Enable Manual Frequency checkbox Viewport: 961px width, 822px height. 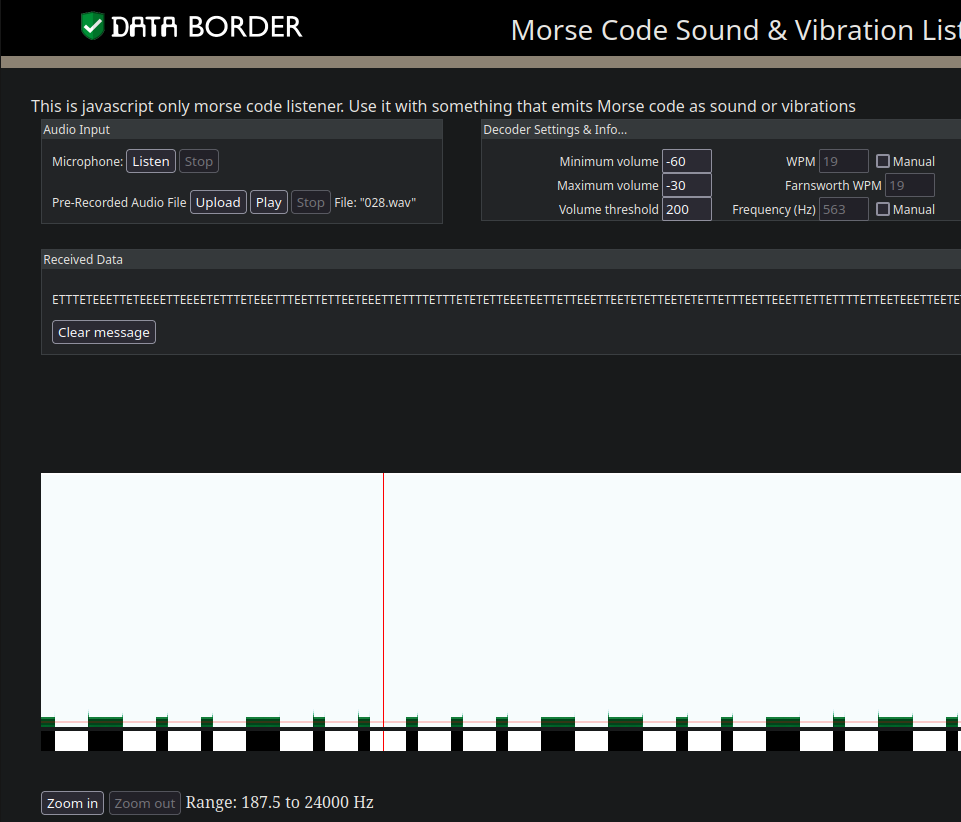883,209
